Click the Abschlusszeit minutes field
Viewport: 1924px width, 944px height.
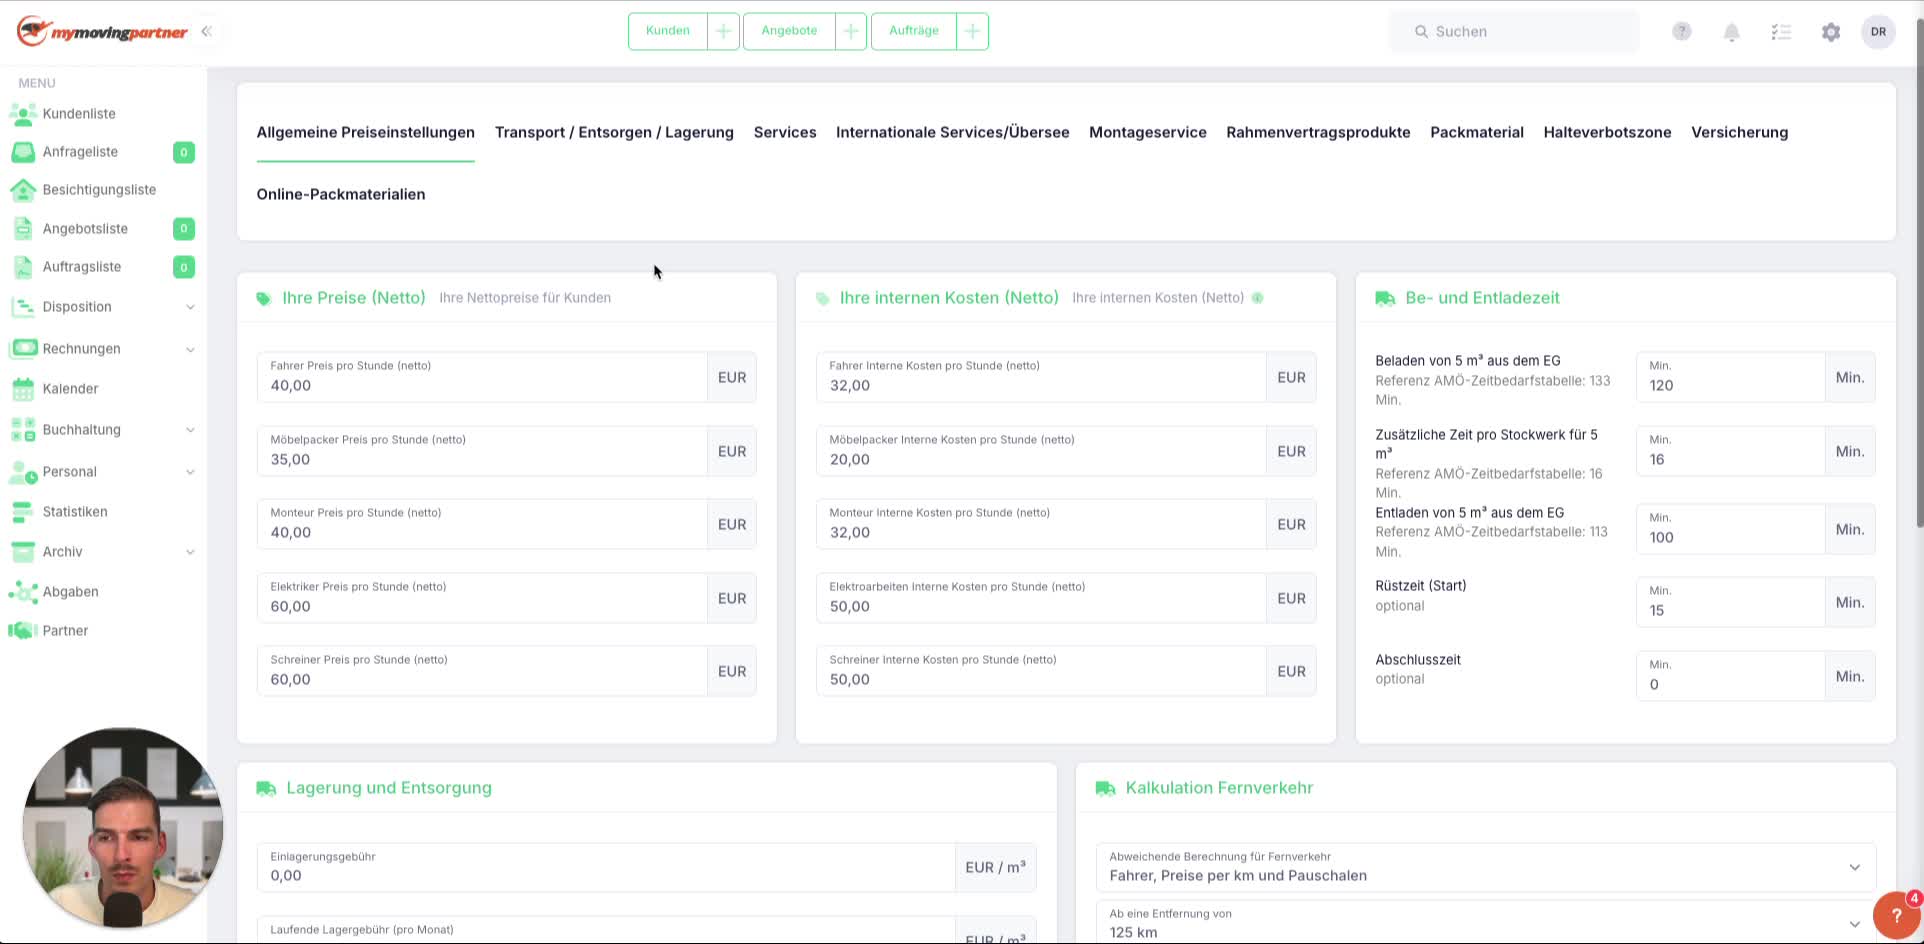click(x=1730, y=676)
